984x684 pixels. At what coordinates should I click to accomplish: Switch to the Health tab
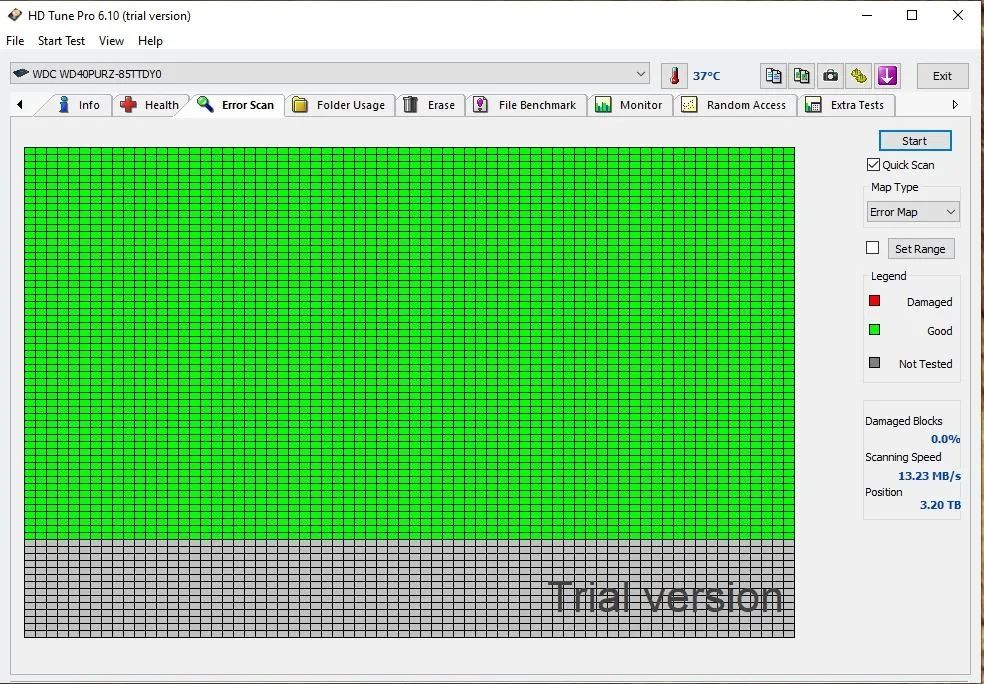click(149, 105)
